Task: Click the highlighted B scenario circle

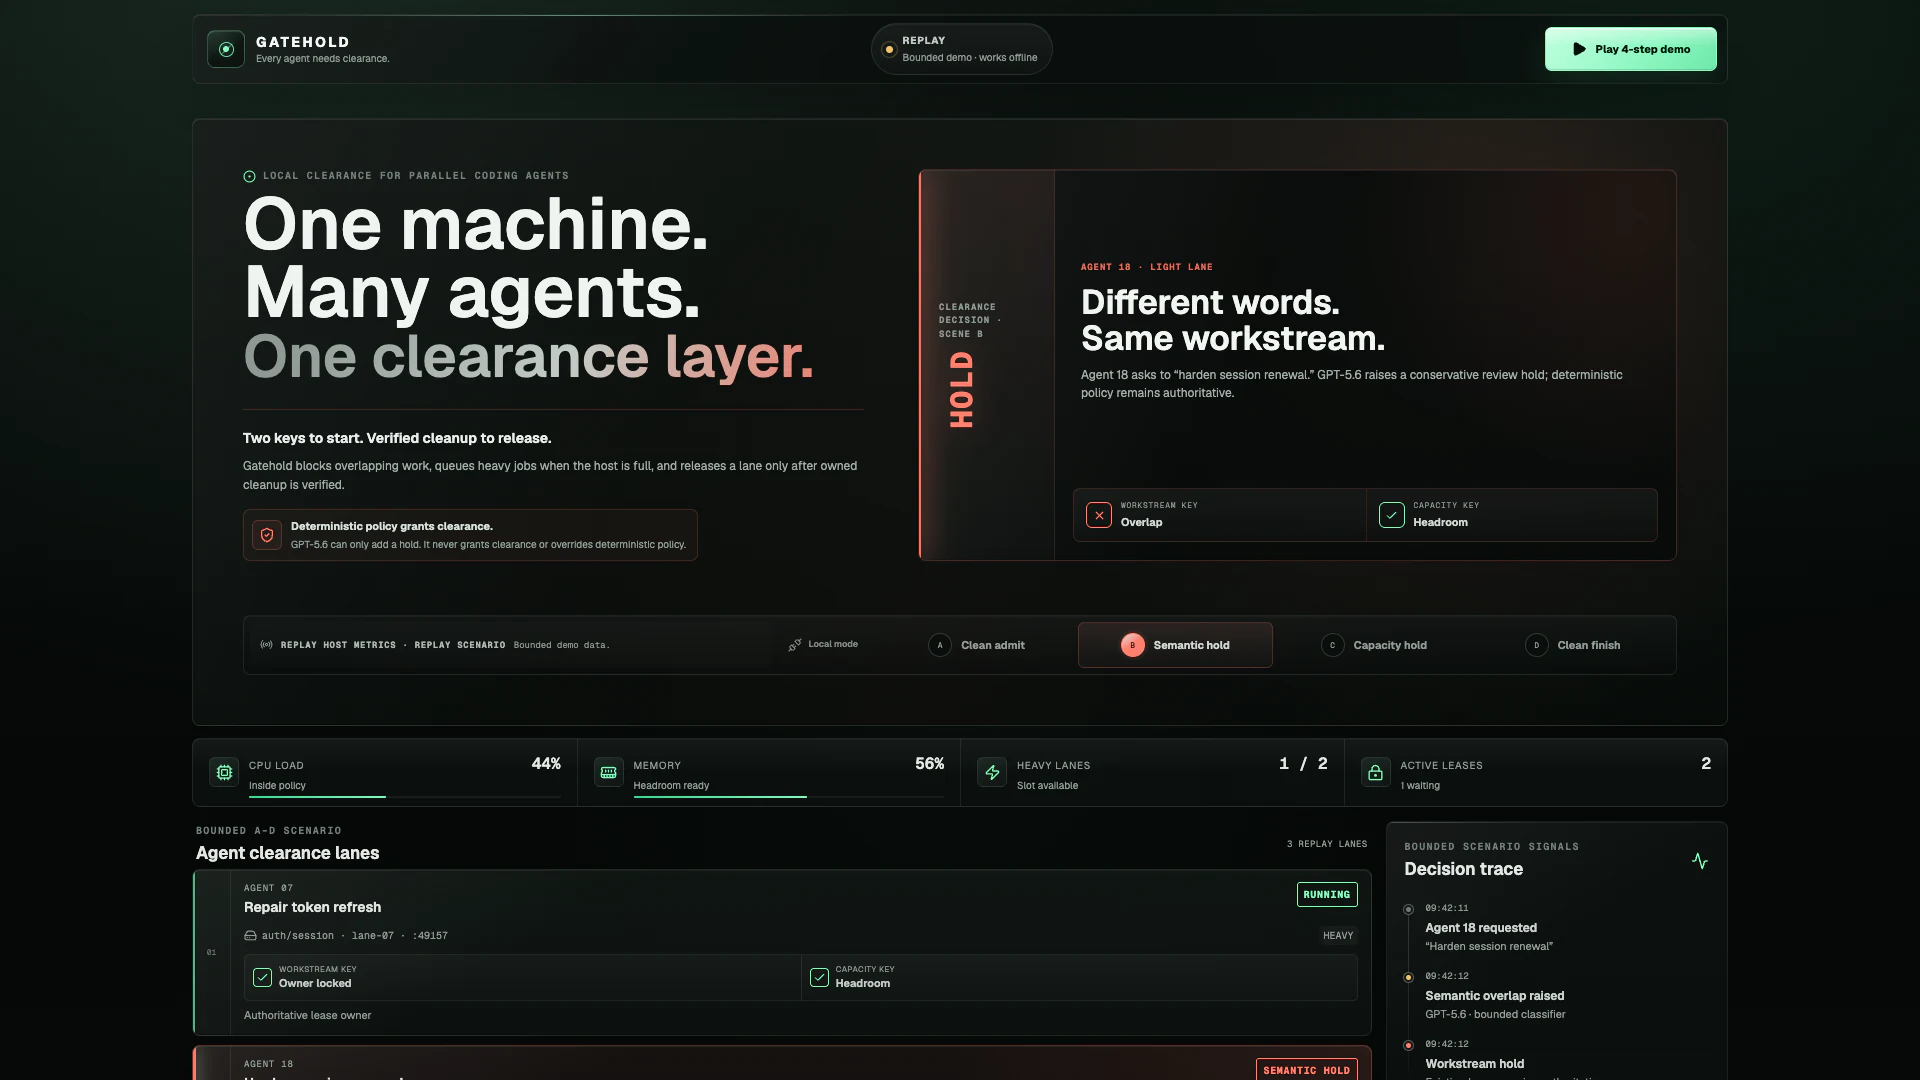Action: click(1132, 645)
